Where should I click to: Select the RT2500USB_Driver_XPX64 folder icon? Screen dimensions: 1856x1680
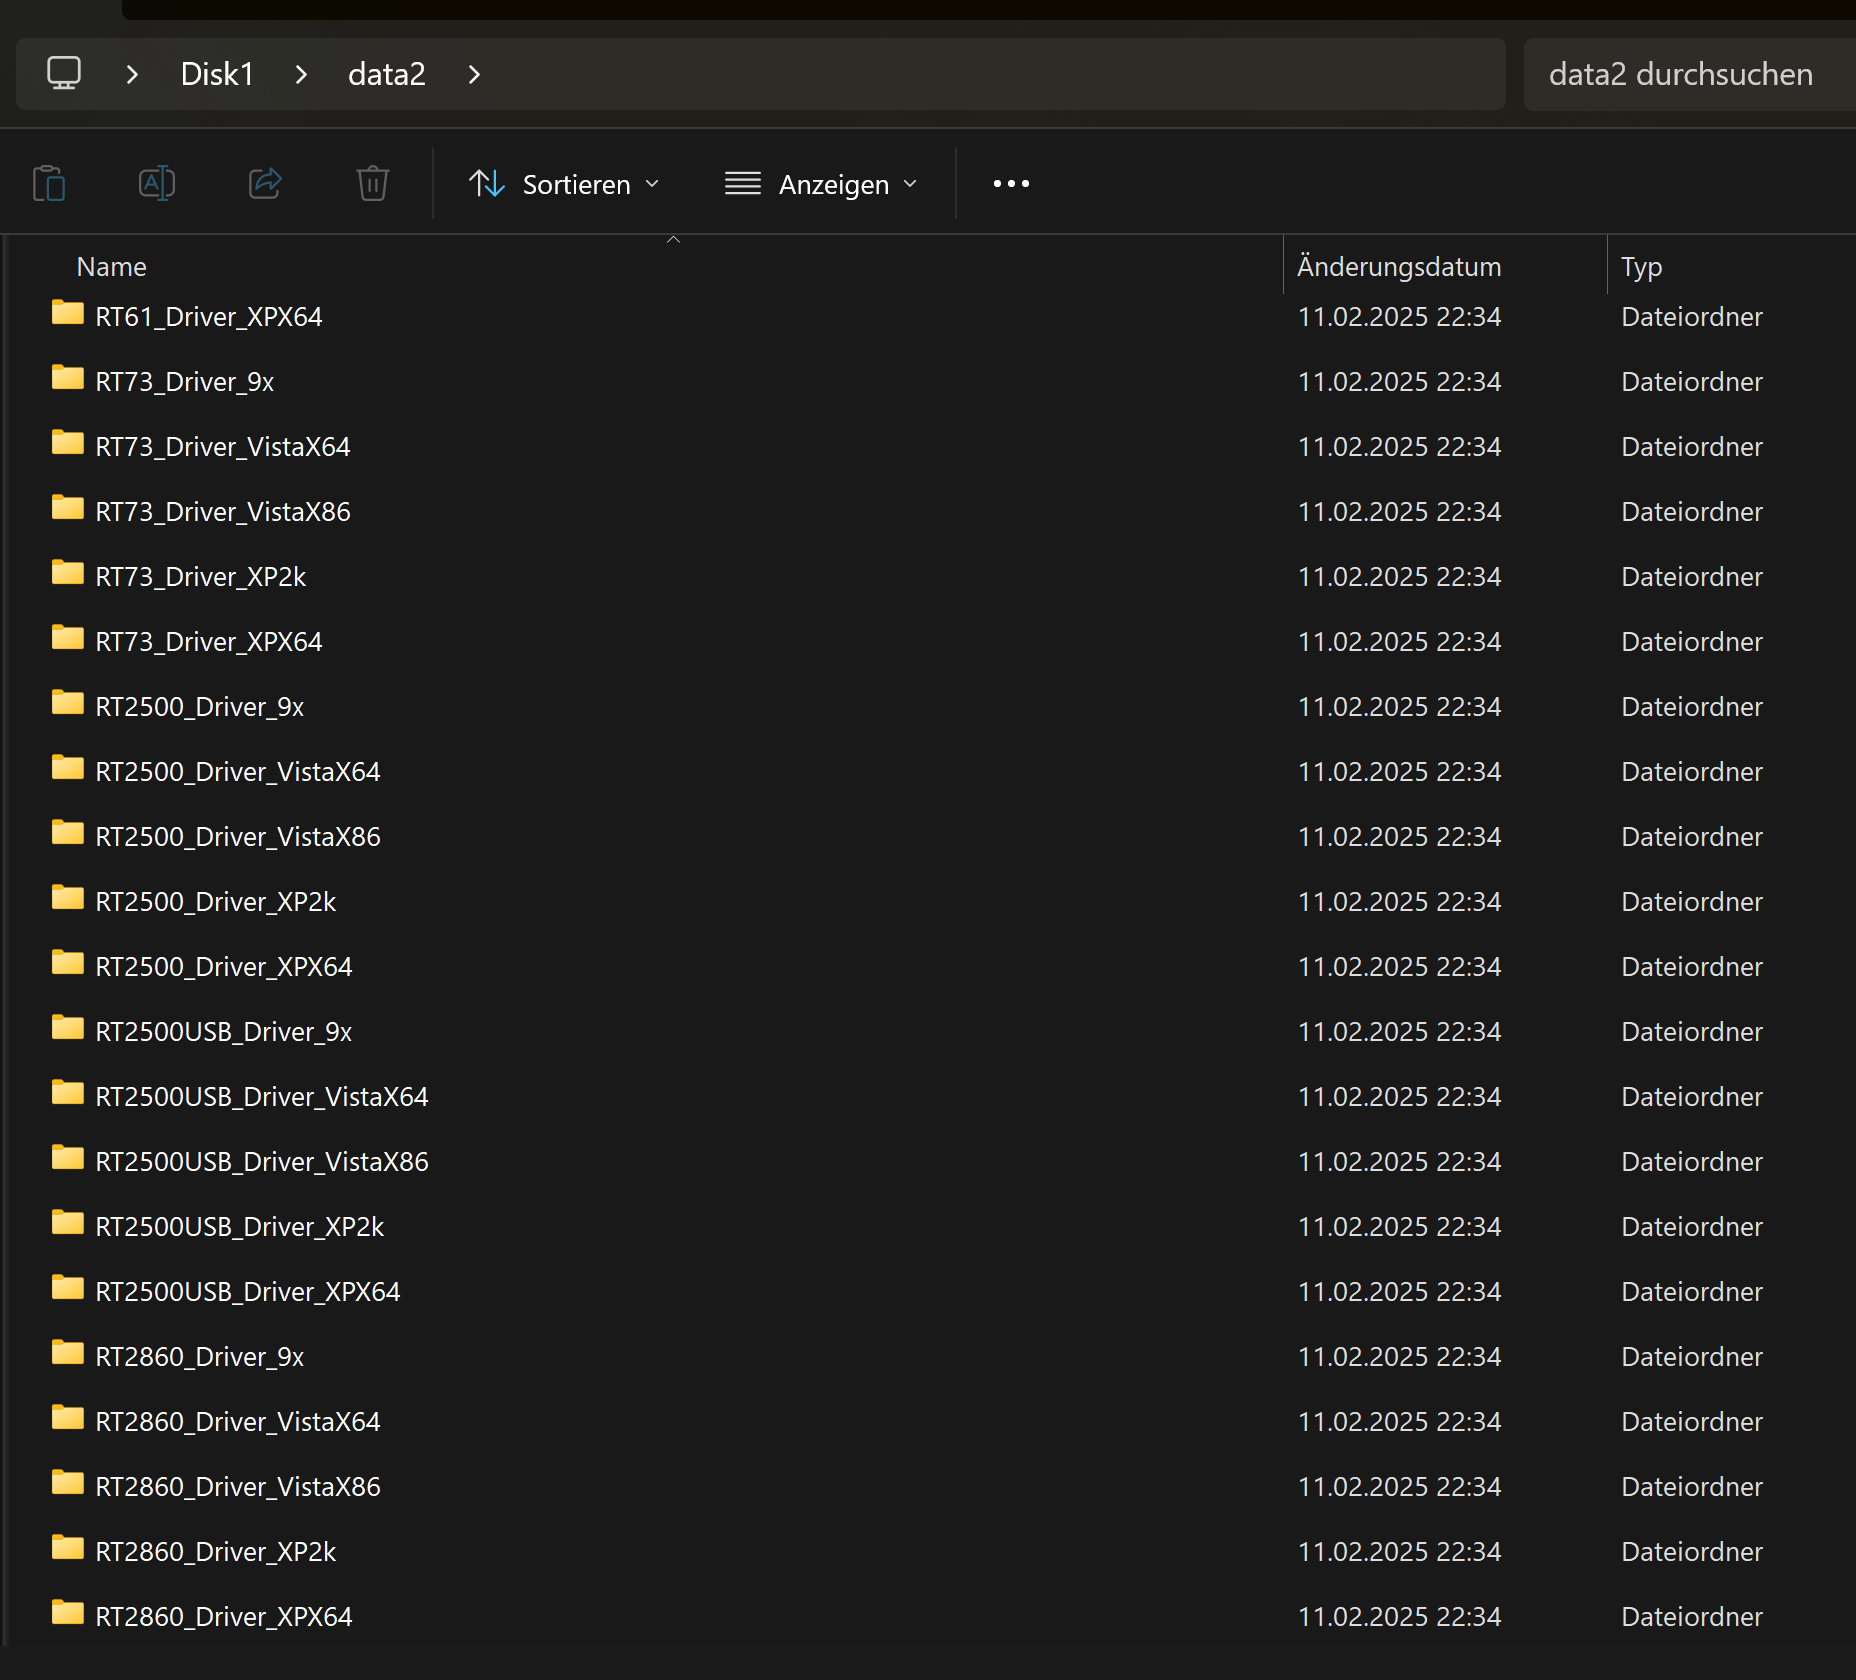(x=68, y=1288)
